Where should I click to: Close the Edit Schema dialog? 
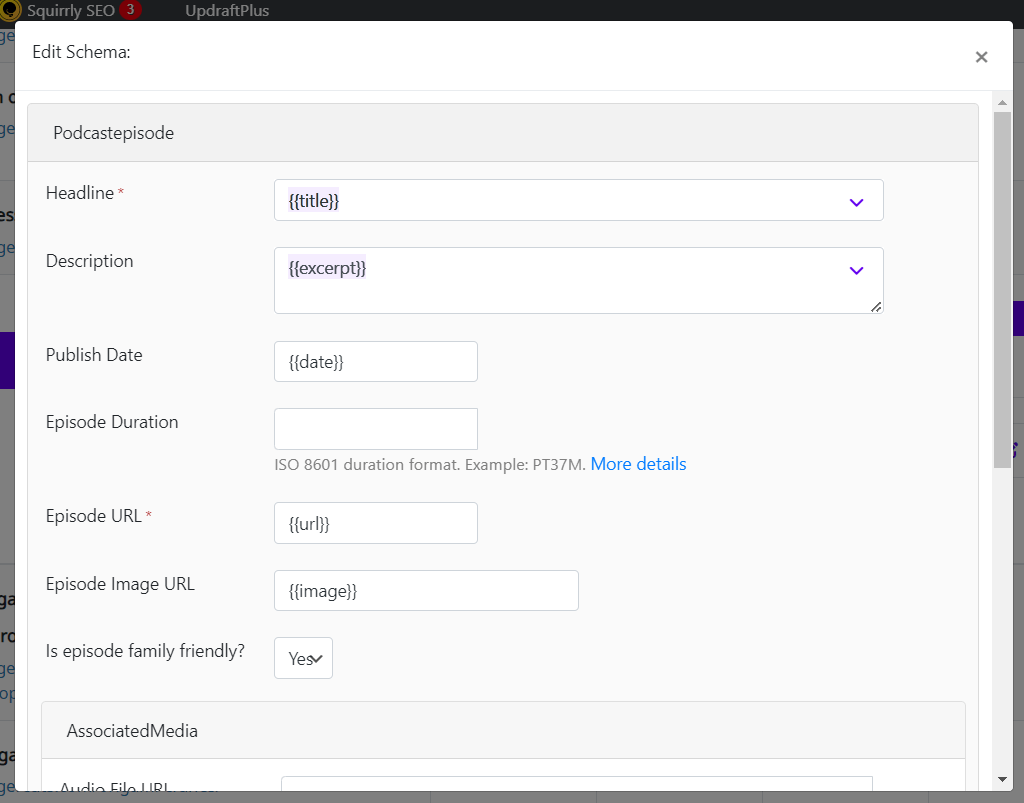click(x=981, y=57)
